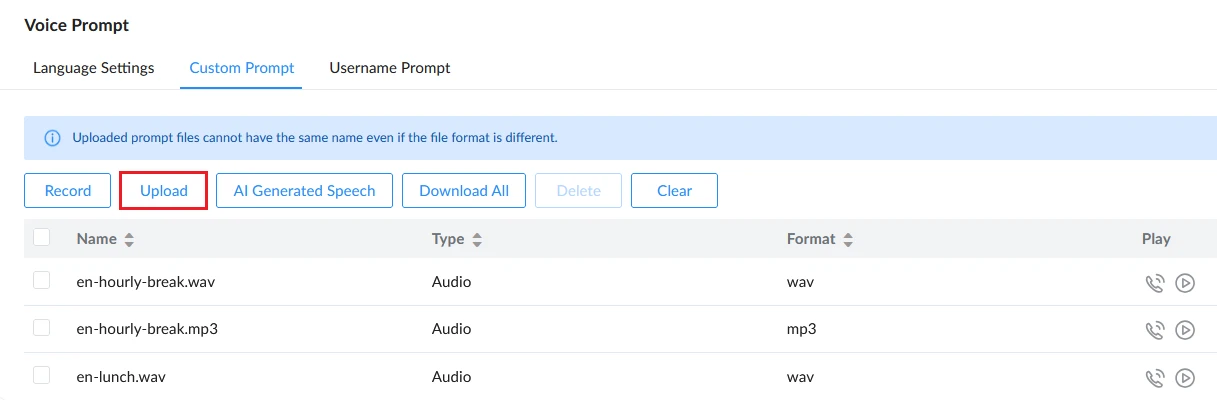Check the box for en-hourly-break.wav
The height and width of the screenshot is (400, 1217).
pos(41,280)
